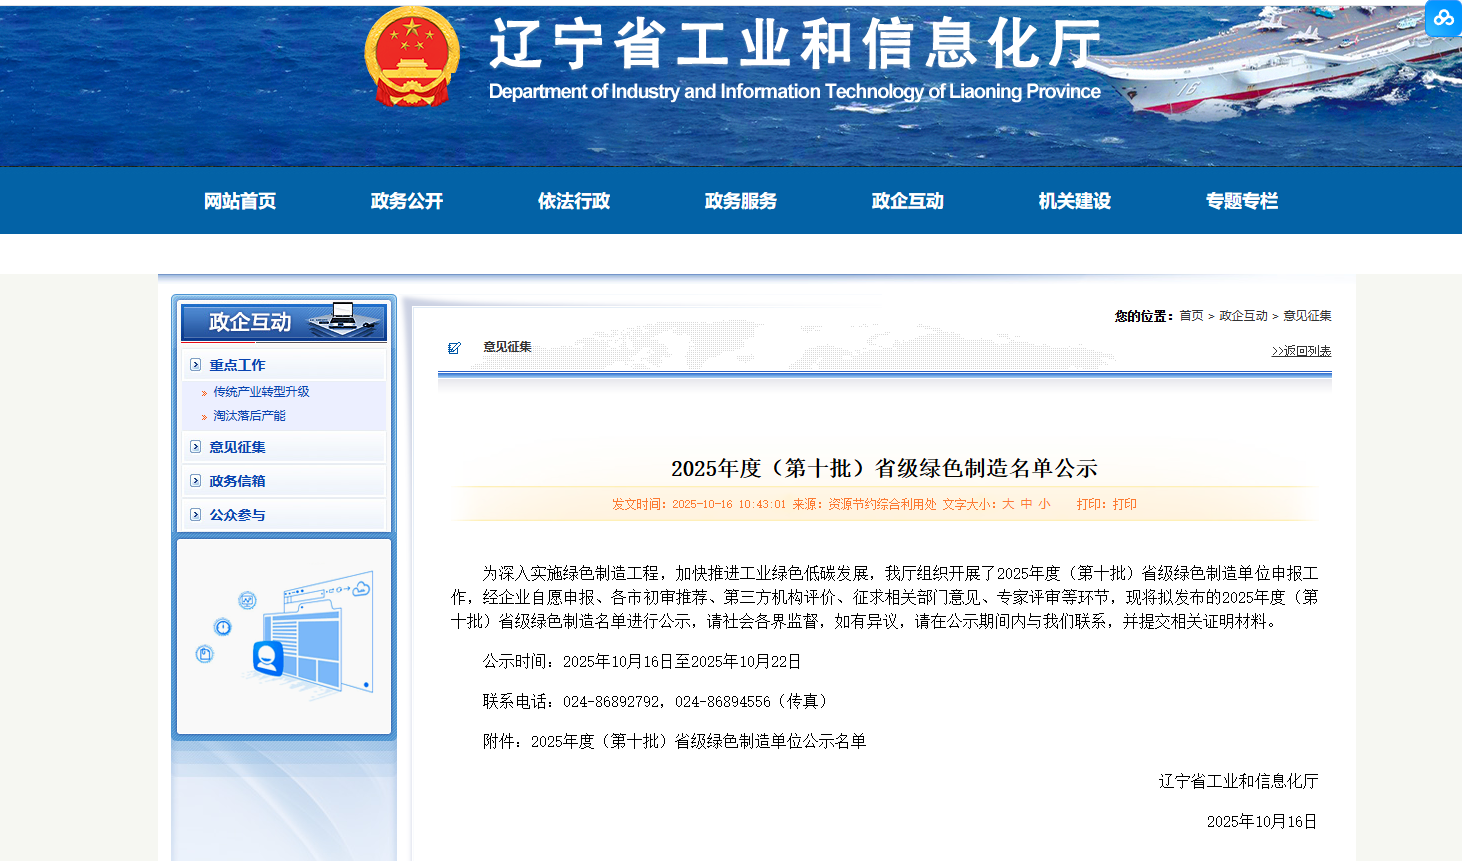Image resolution: width=1462 pixels, height=861 pixels.
Task: Set the text size to 中 (medium)
Action: (x=1026, y=504)
